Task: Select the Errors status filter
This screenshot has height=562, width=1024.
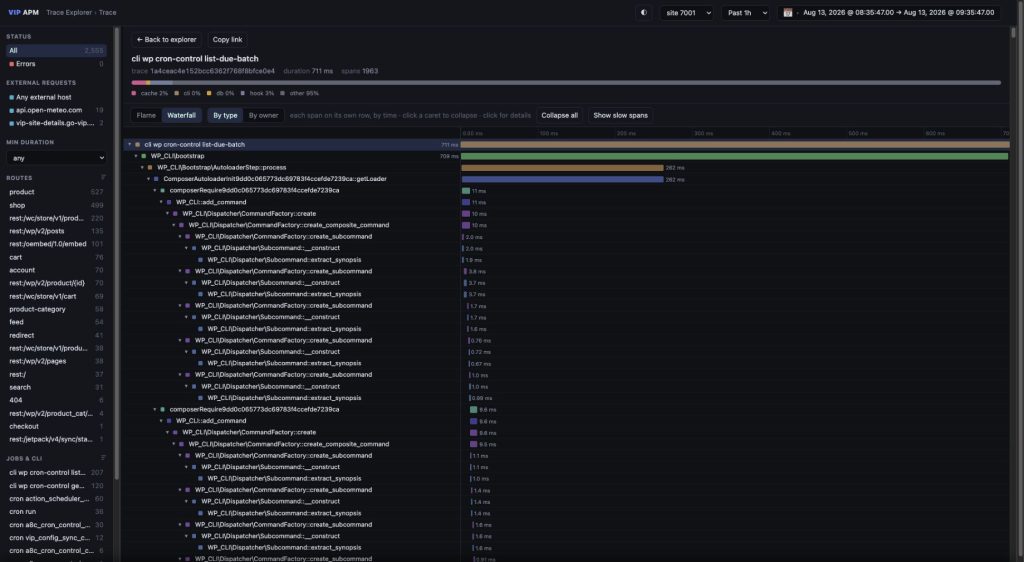Action: (x=56, y=64)
